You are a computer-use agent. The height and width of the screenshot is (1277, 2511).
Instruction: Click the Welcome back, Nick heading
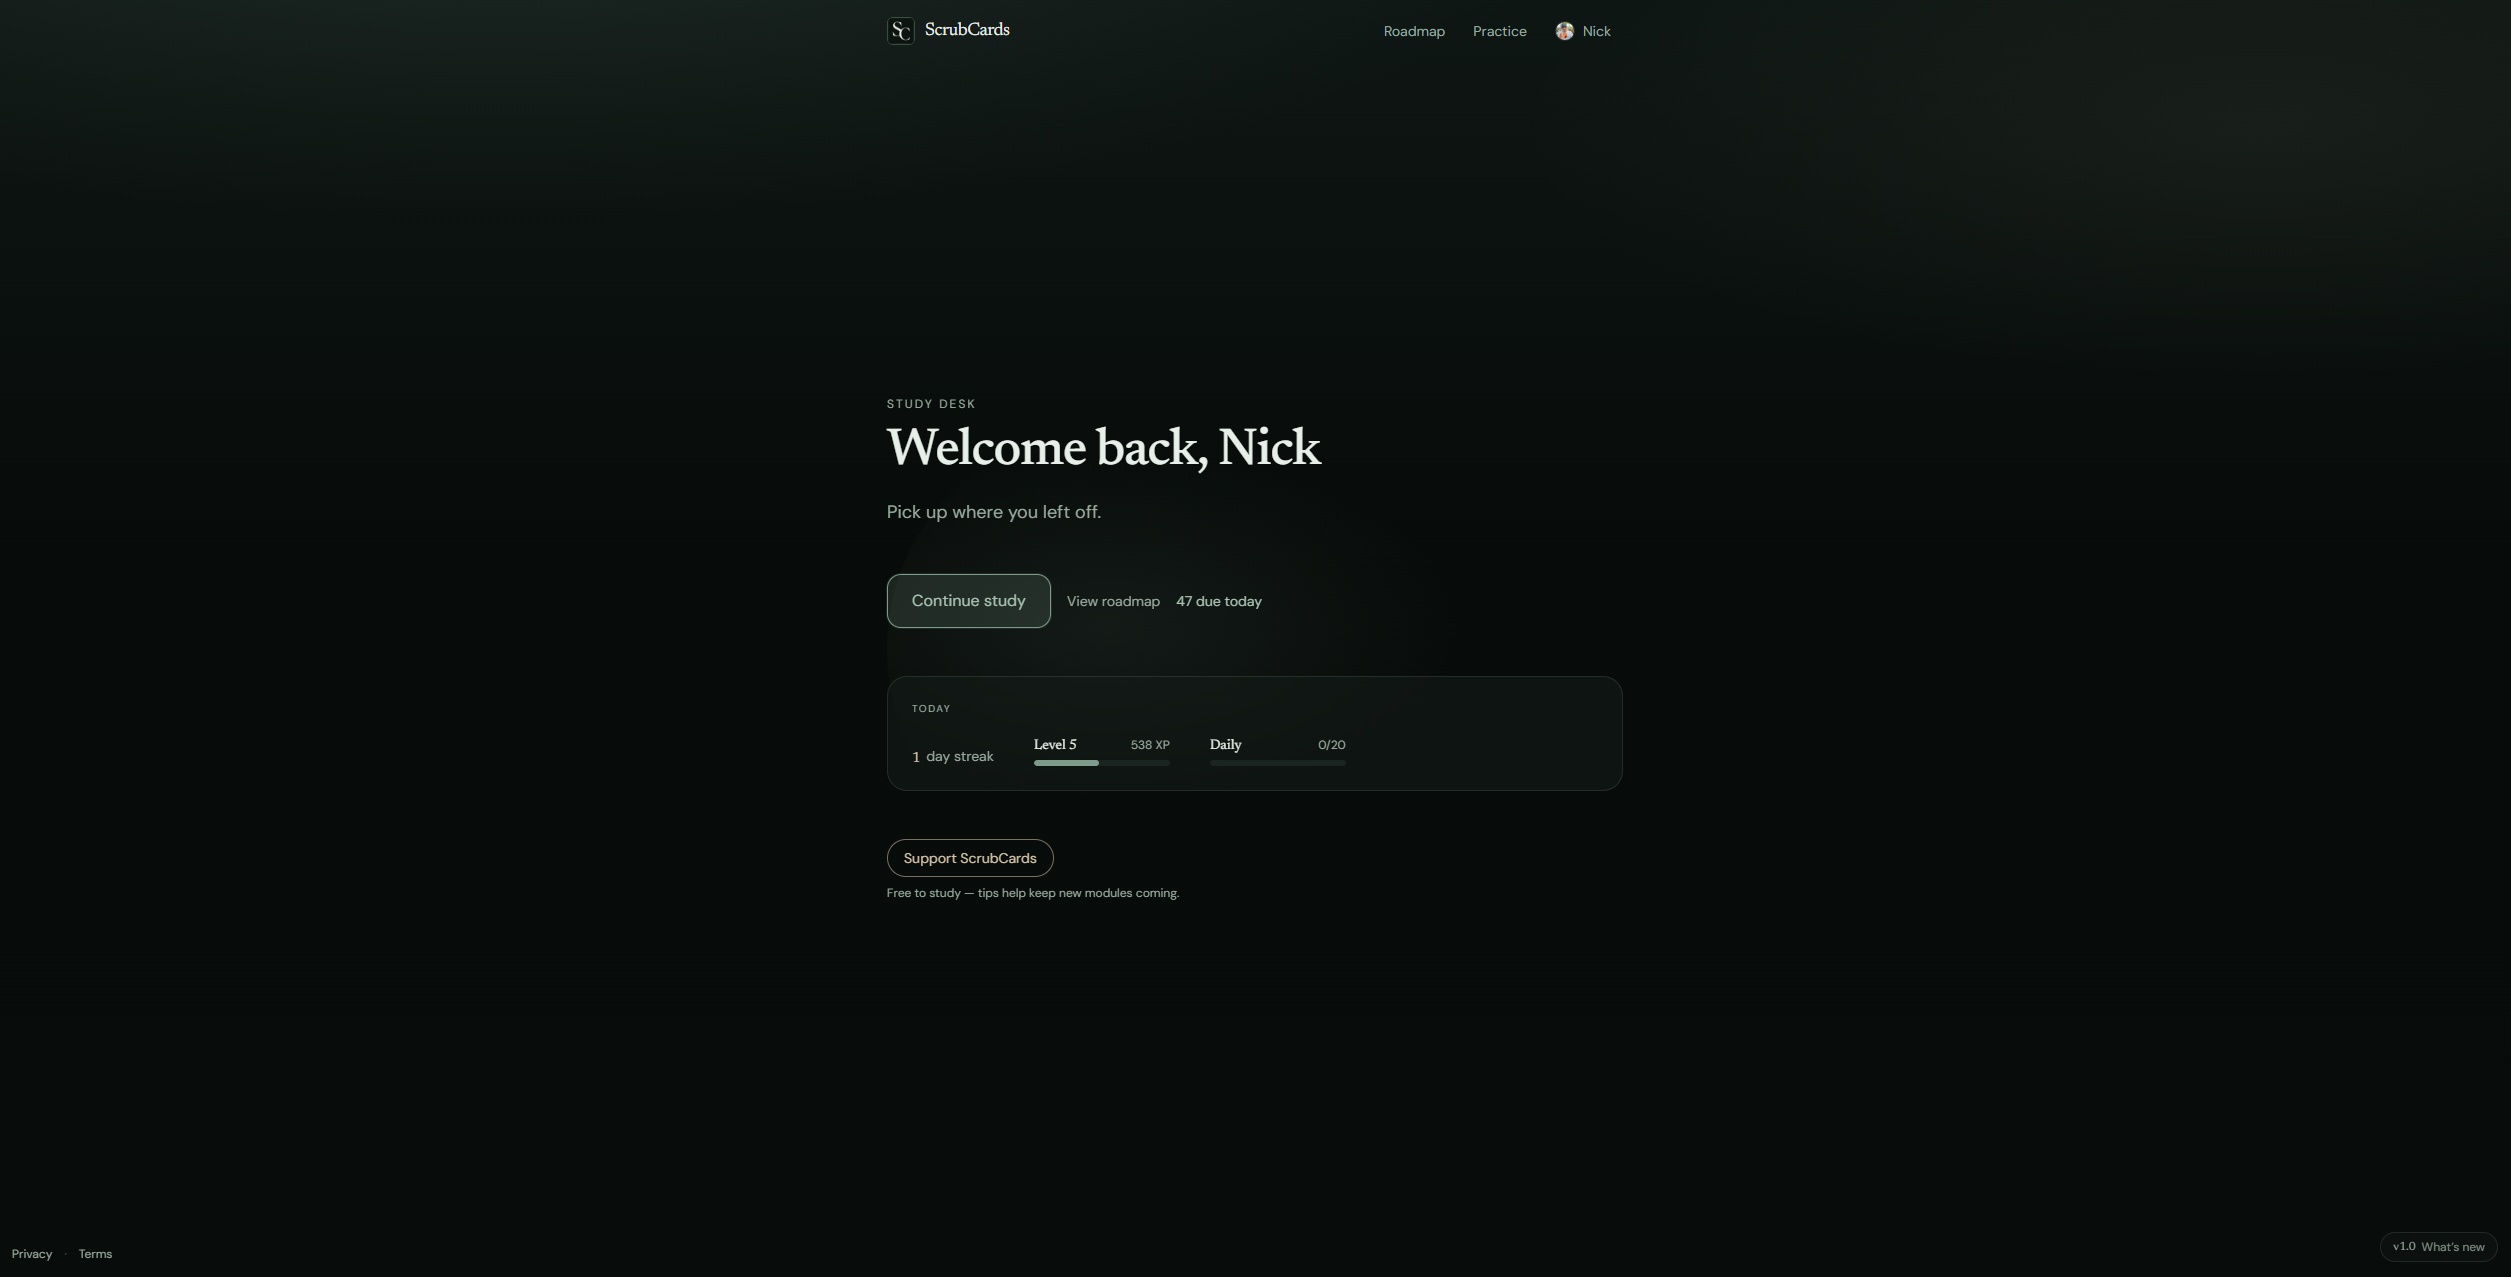coord(1103,447)
